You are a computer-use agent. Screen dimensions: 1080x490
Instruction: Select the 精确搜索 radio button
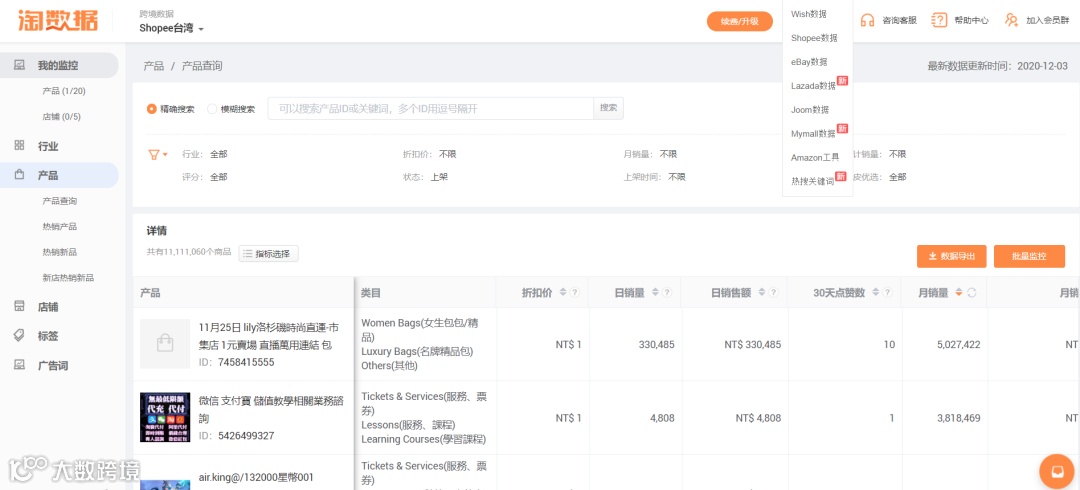click(152, 109)
